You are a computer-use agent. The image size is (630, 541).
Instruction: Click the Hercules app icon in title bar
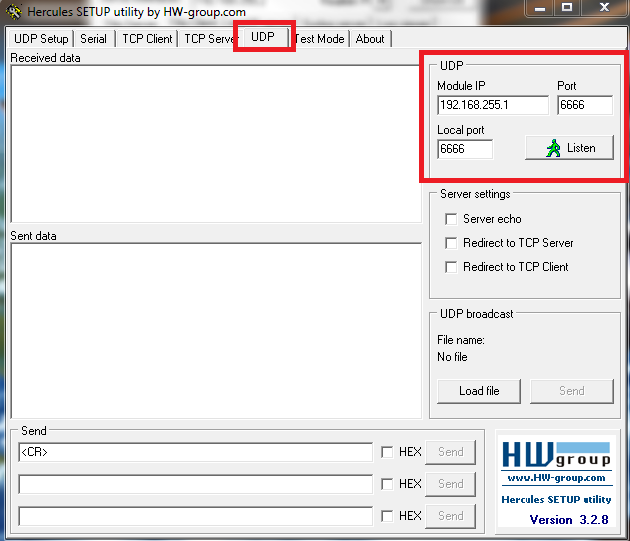pos(14,11)
